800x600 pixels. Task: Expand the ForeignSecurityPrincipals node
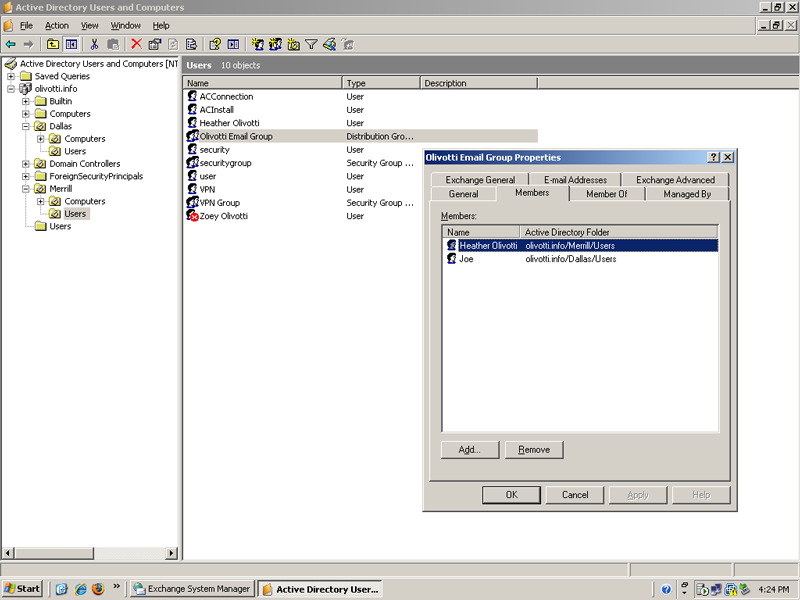click(26, 177)
